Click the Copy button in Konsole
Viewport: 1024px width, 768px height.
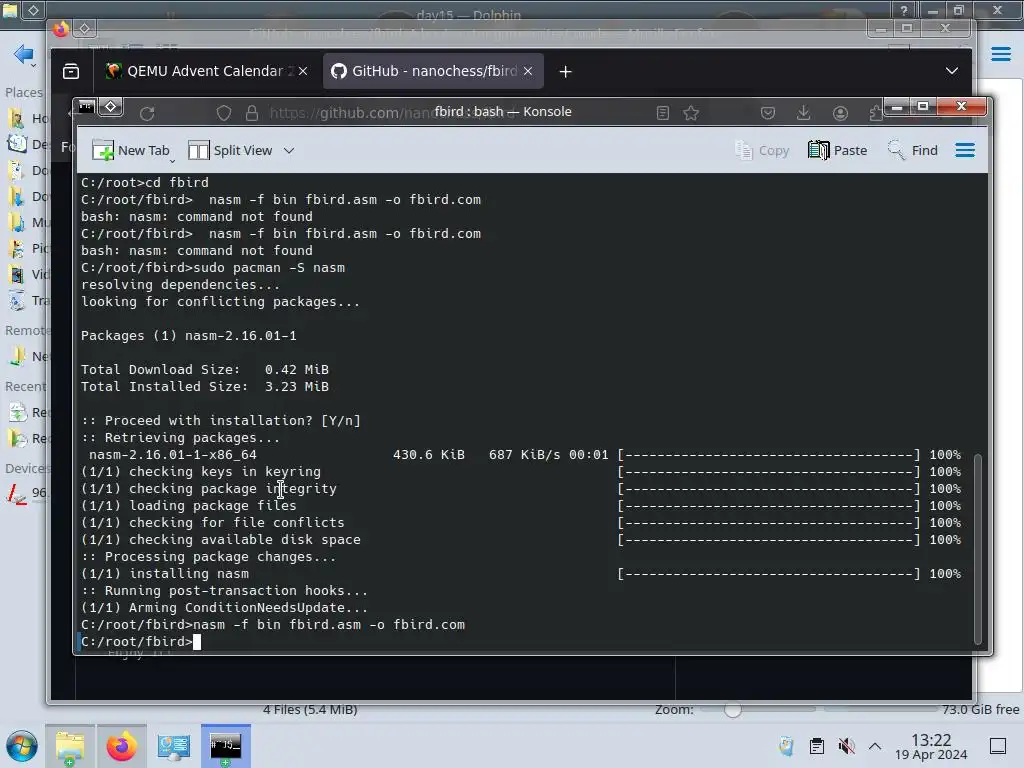(762, 151)
